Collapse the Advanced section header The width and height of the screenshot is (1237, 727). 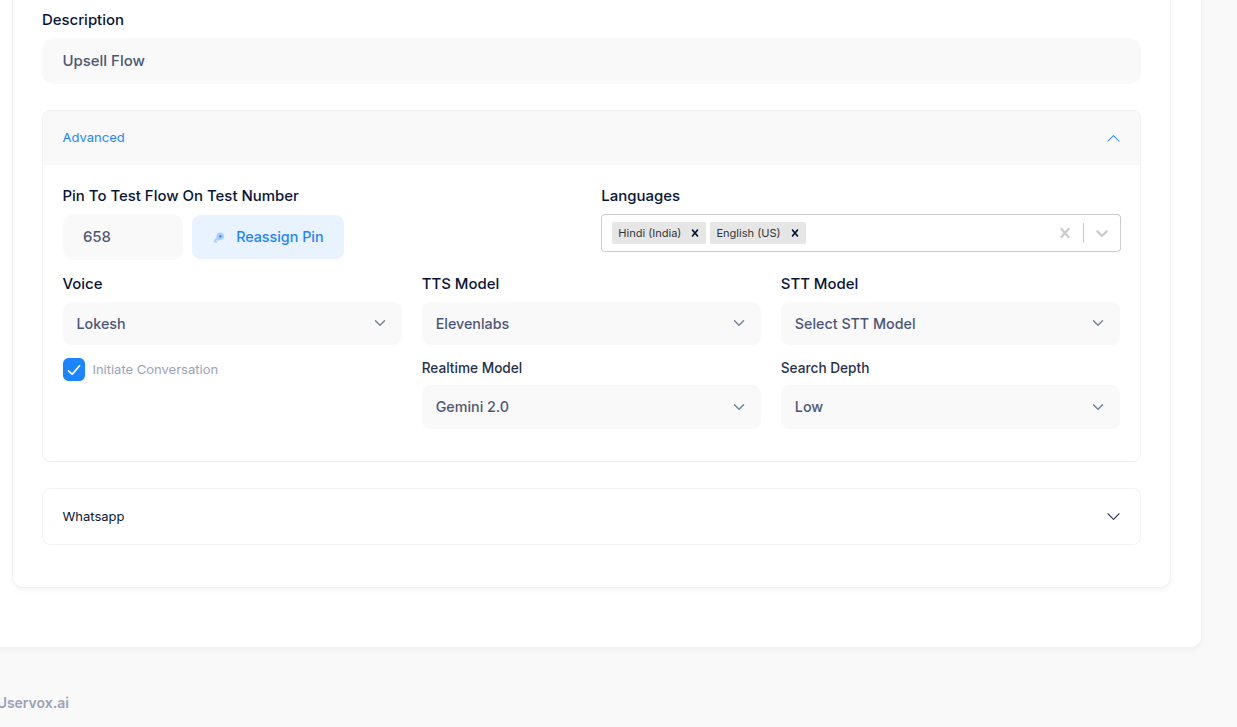(591, 138)
